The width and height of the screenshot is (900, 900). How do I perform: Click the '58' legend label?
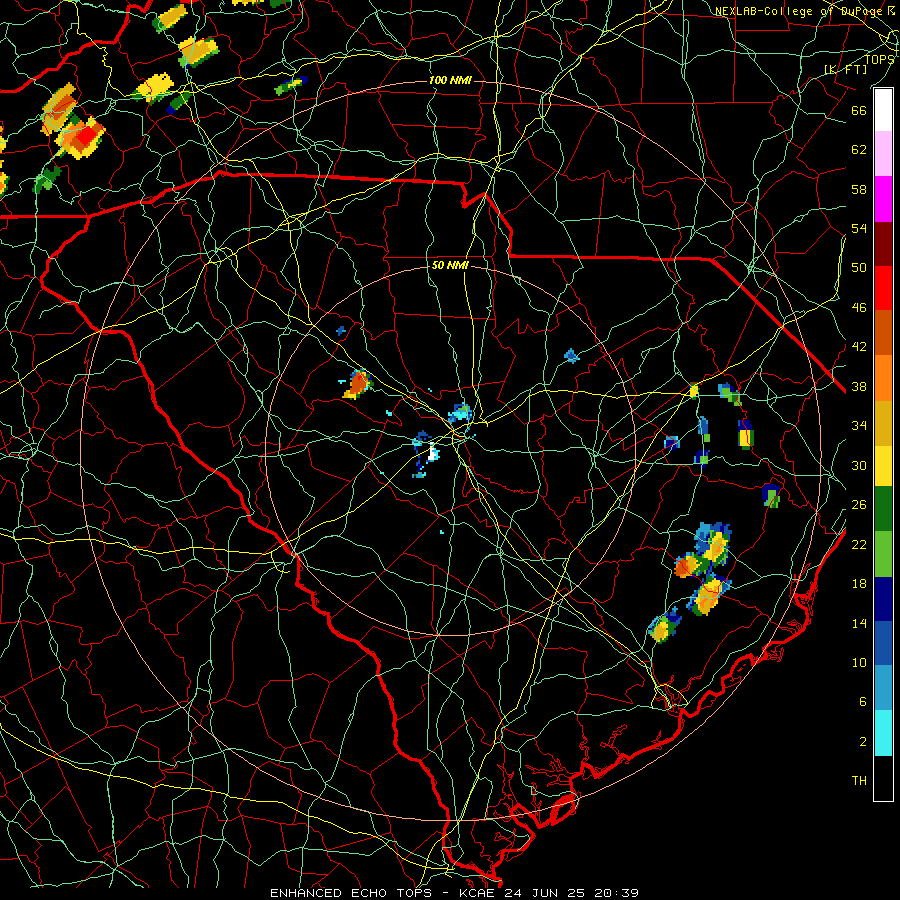859,189
